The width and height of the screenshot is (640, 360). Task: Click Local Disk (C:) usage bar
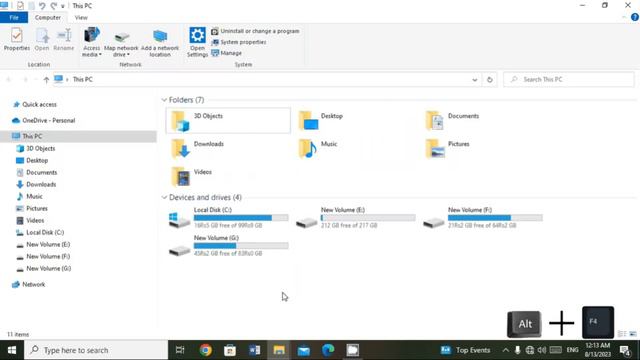(x=241, y=218)
